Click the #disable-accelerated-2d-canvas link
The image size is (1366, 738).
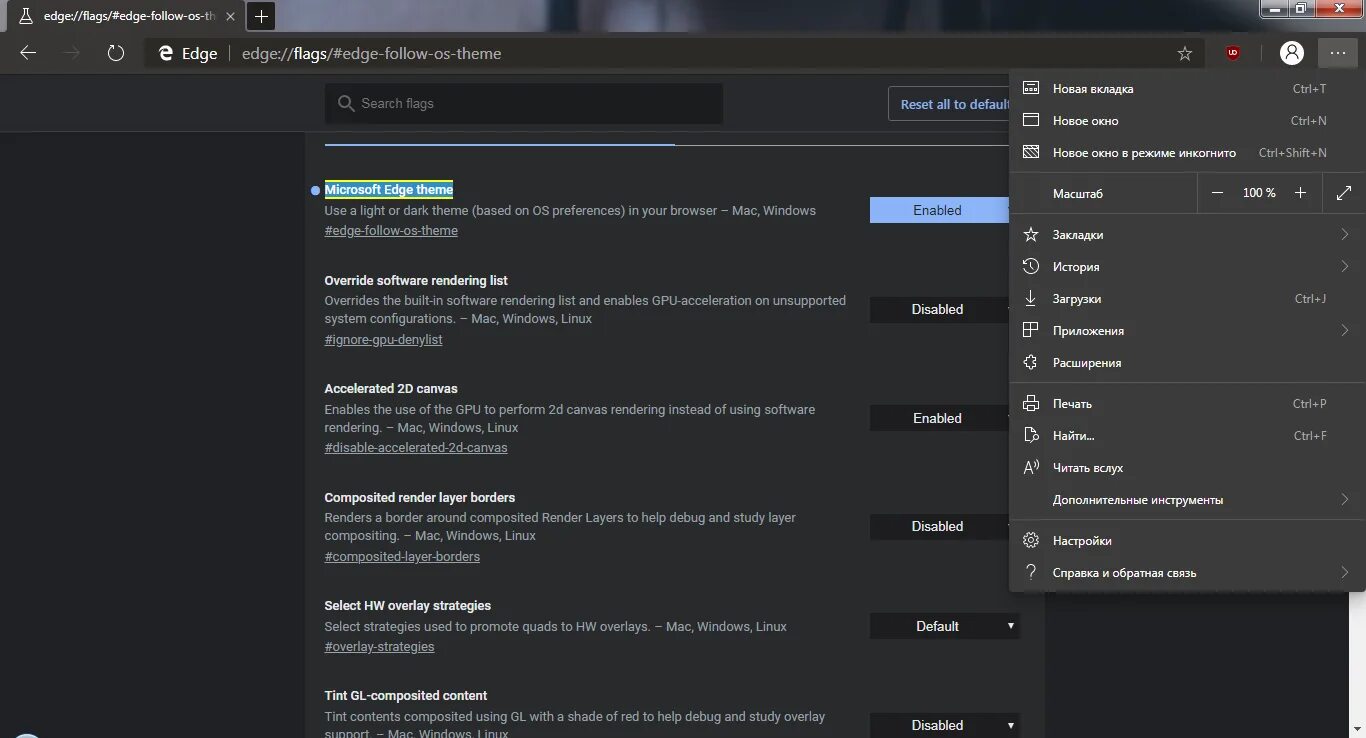coord(416,448)
